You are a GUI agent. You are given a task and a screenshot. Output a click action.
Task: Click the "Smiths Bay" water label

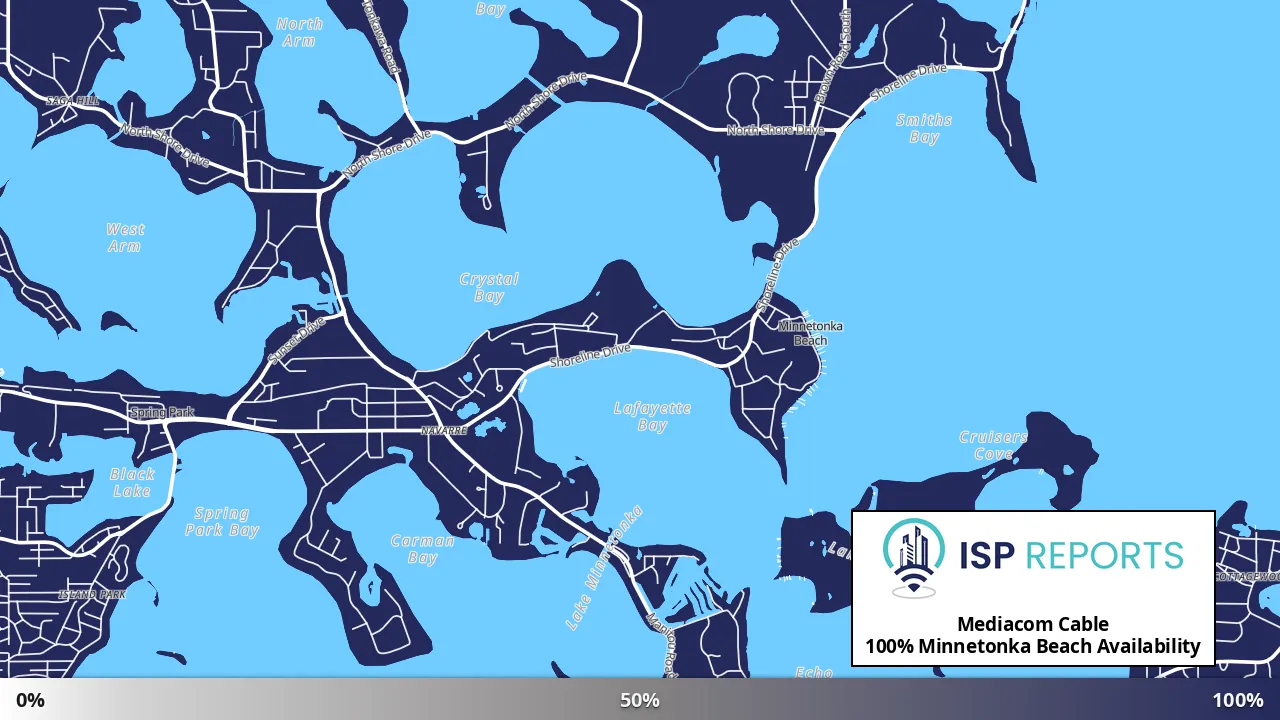pos(924,129)
